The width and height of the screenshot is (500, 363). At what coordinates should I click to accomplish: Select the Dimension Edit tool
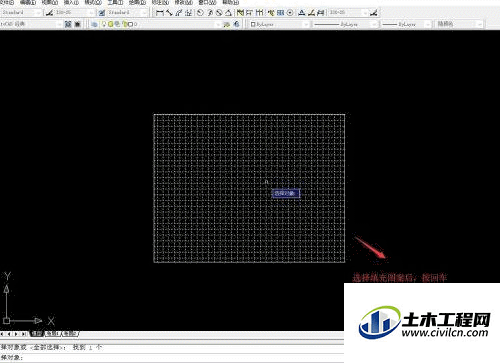click(x=302, y=13)
